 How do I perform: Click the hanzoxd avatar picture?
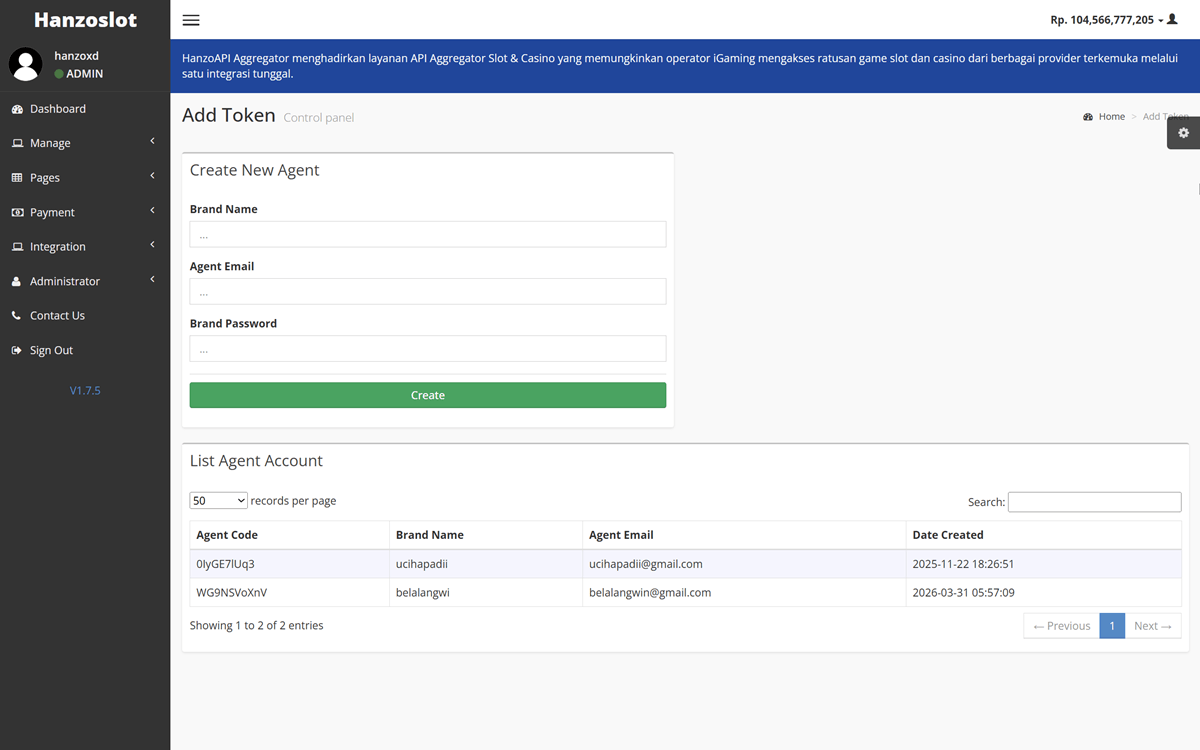(25, 64)
